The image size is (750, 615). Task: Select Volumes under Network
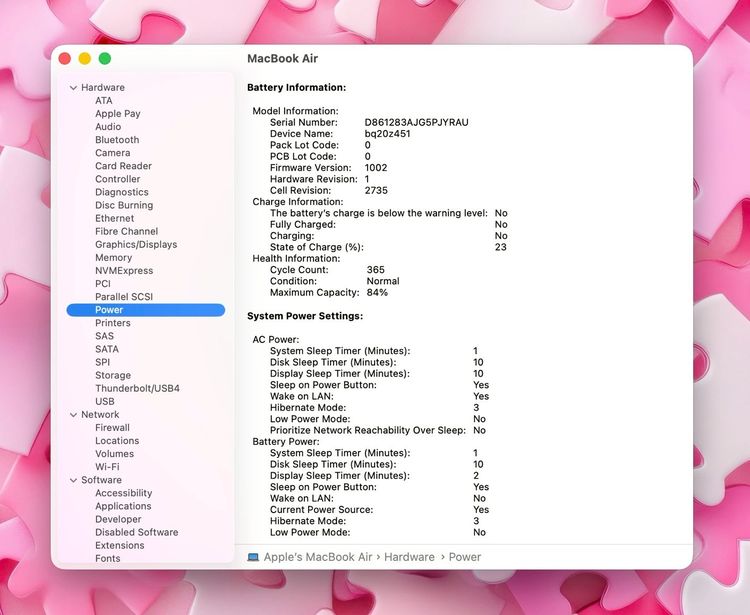(114, 454)
